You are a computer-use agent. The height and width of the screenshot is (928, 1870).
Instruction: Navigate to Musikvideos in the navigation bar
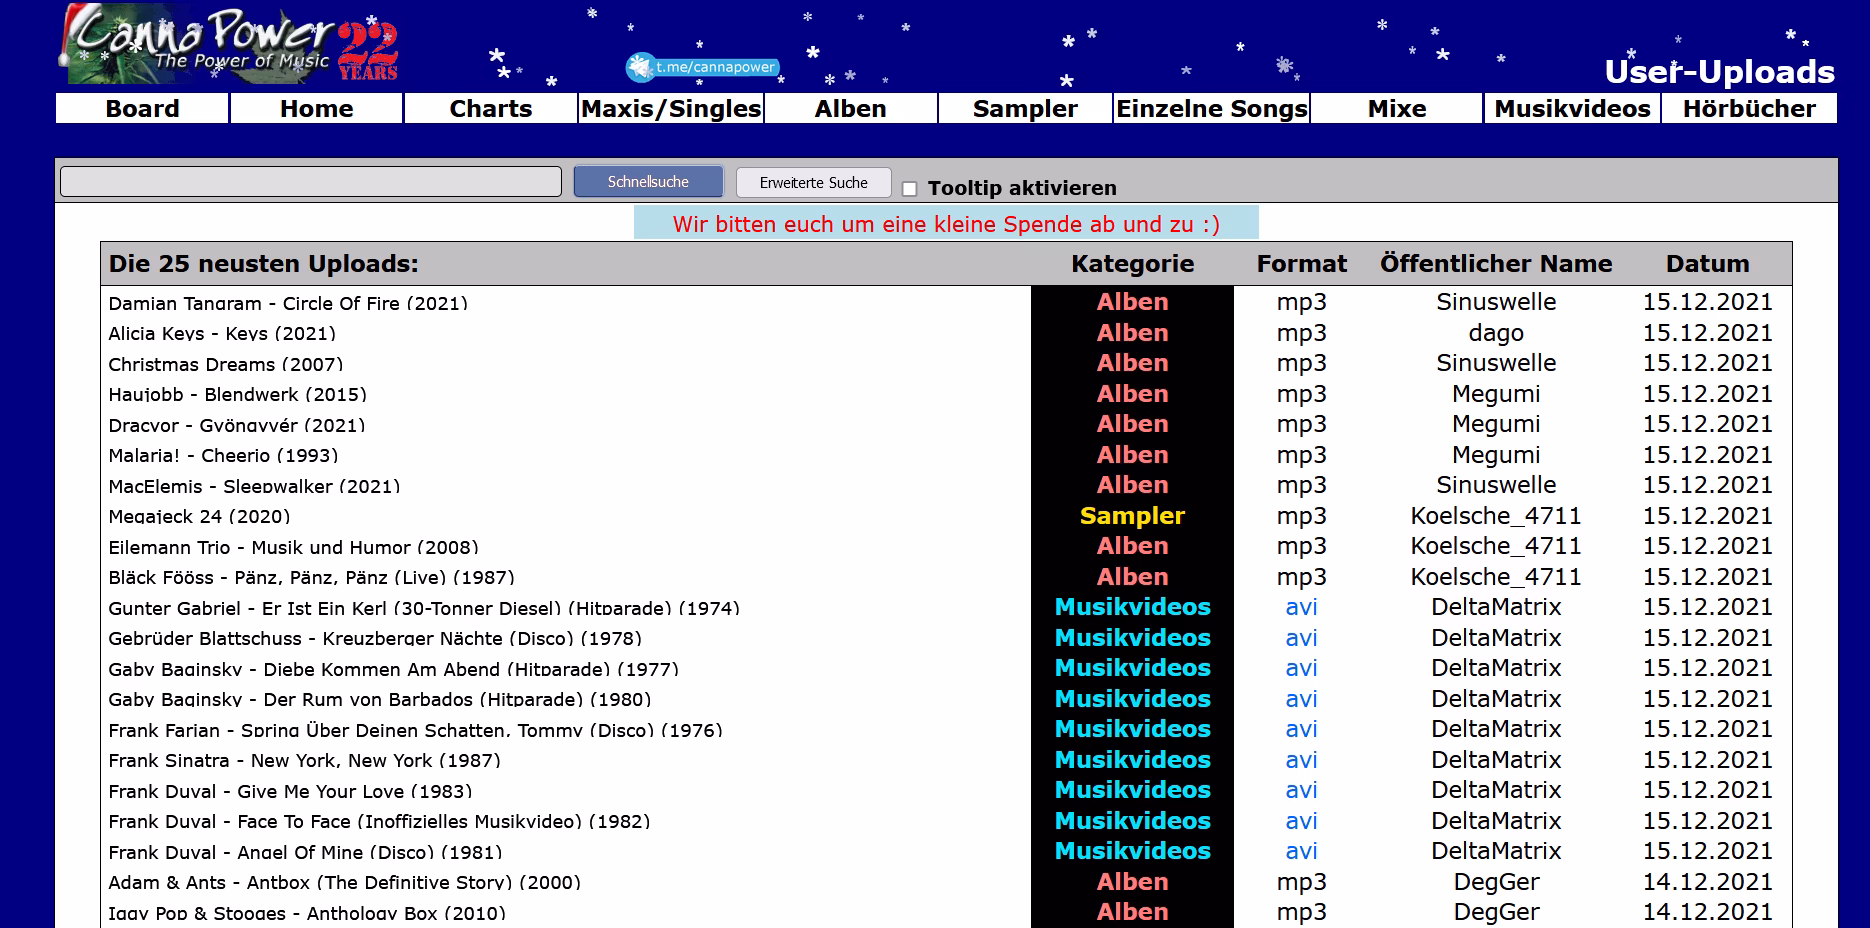(1572, 109)
